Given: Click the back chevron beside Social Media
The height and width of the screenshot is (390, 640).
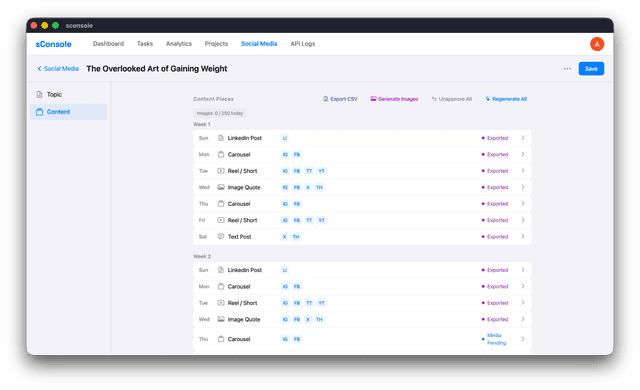Looking at the screenshot, I should [x=39, y=69].
